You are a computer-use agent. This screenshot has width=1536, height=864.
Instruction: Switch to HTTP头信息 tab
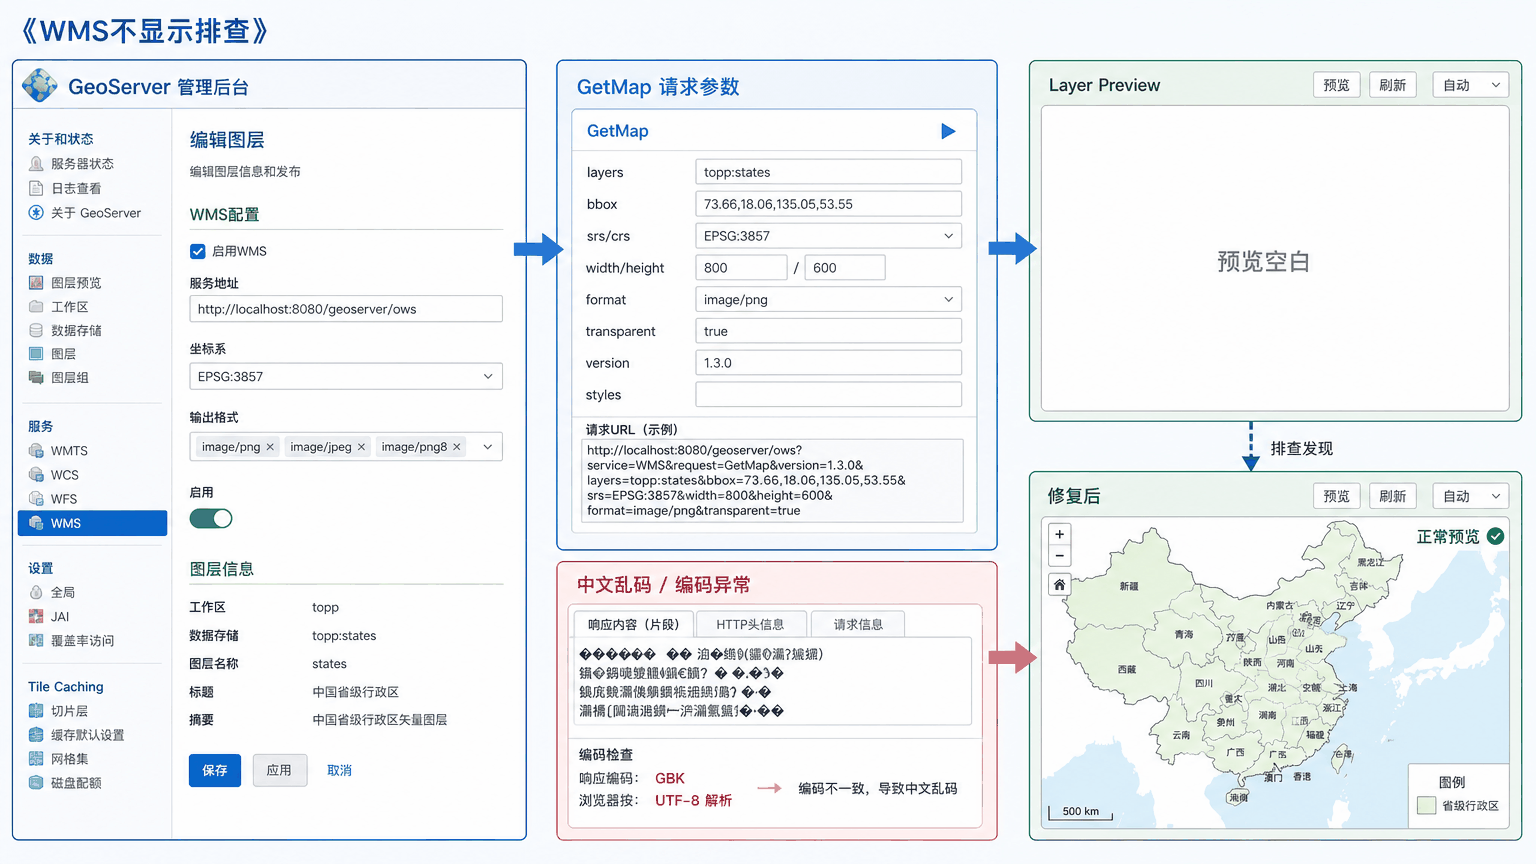[x=750, y=624]
